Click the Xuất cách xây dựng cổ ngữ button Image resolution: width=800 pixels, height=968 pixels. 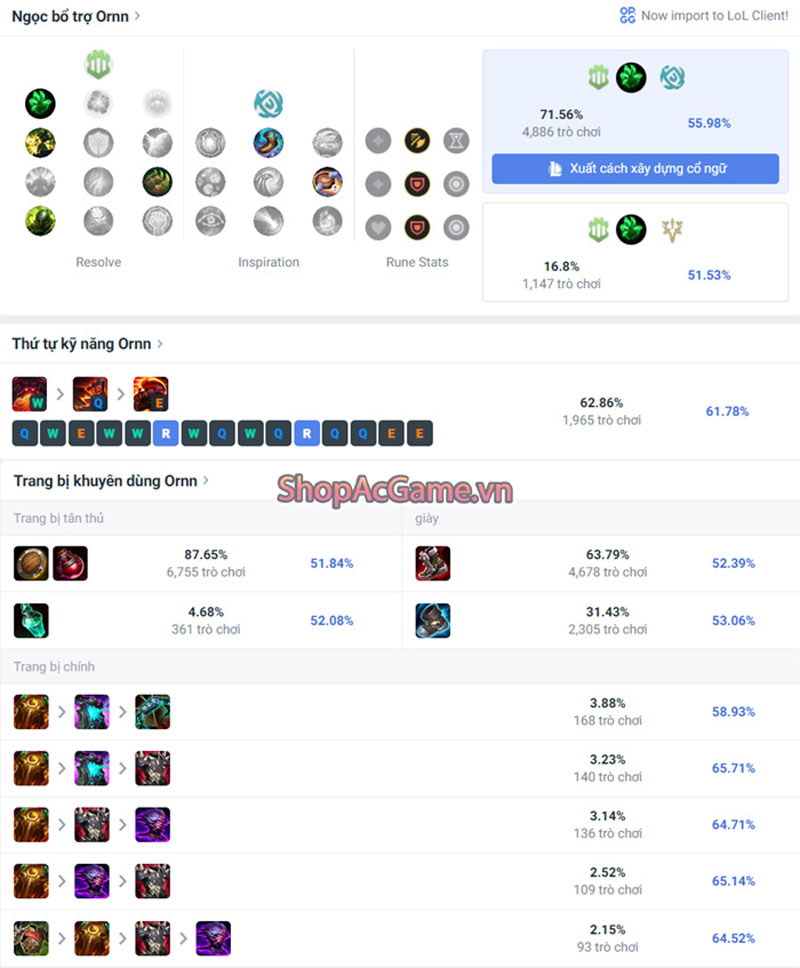635,169
